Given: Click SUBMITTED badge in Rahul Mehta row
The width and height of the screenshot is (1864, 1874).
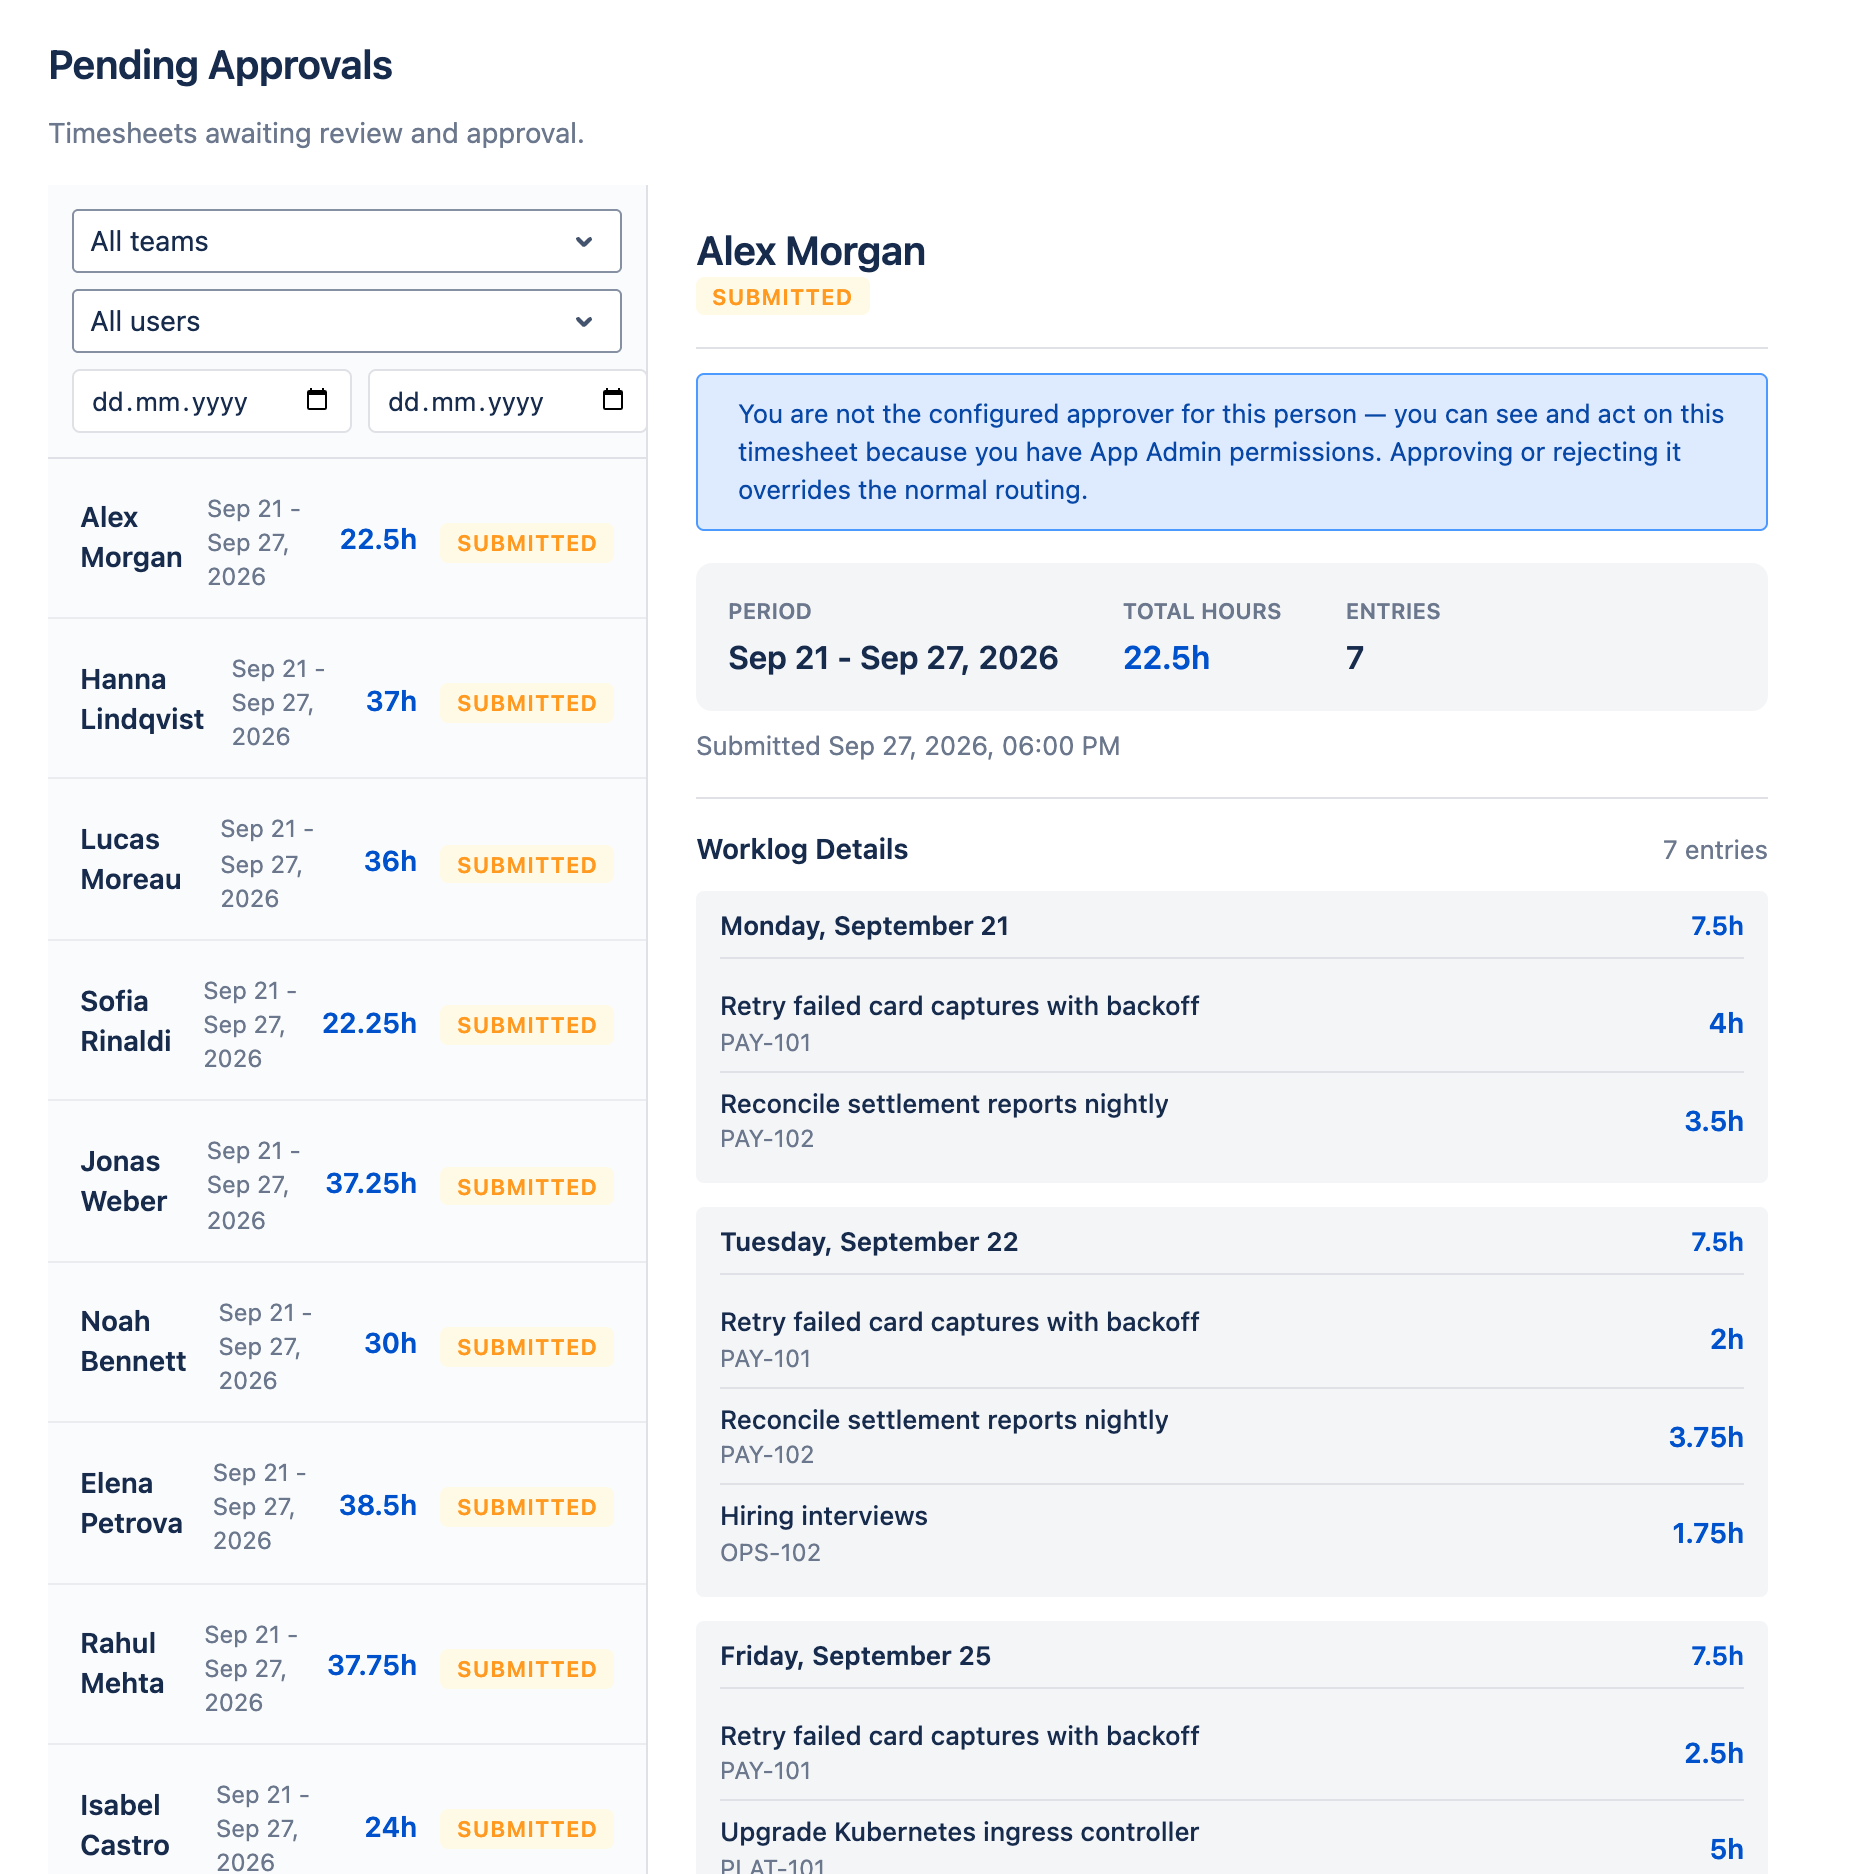Looking at the screenshot, I should tap(527, 1669).
